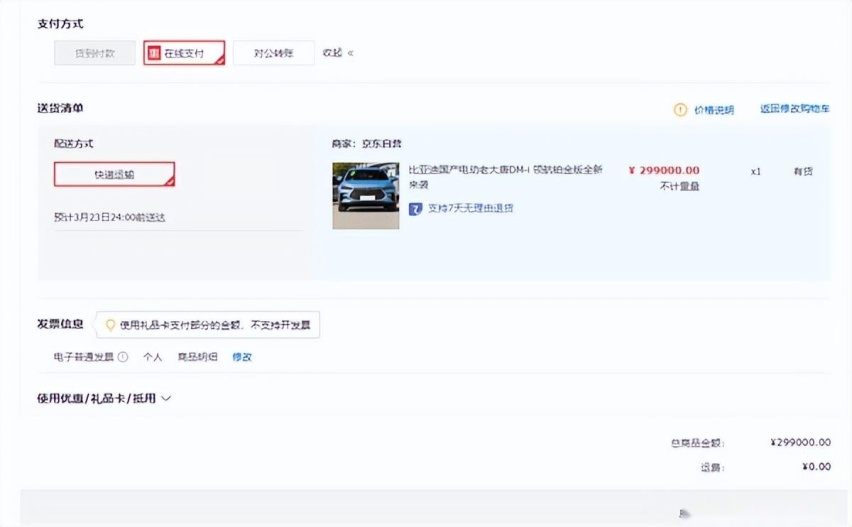Choose 对公转账 payment method
Screen dimensions: 852x527
[274, 53]
